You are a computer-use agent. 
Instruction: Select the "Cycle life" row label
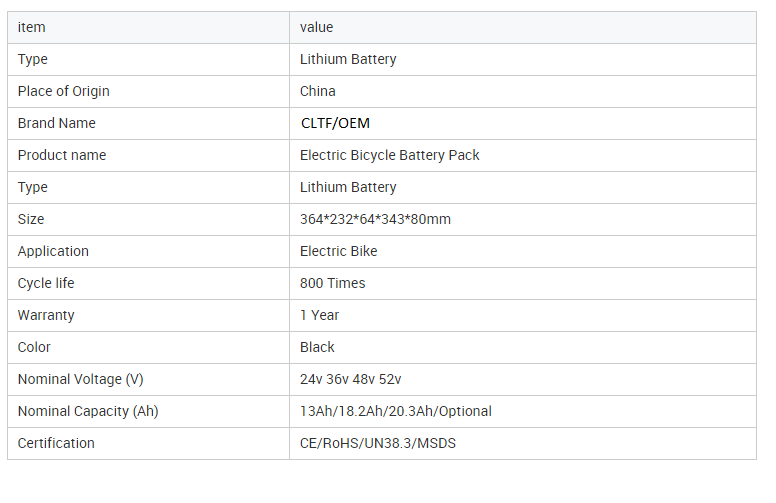(46, 283)
